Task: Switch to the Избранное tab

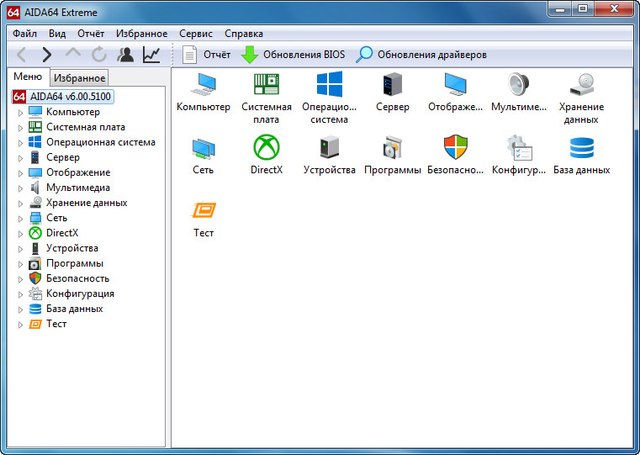Action: click(x=79, y=78)
